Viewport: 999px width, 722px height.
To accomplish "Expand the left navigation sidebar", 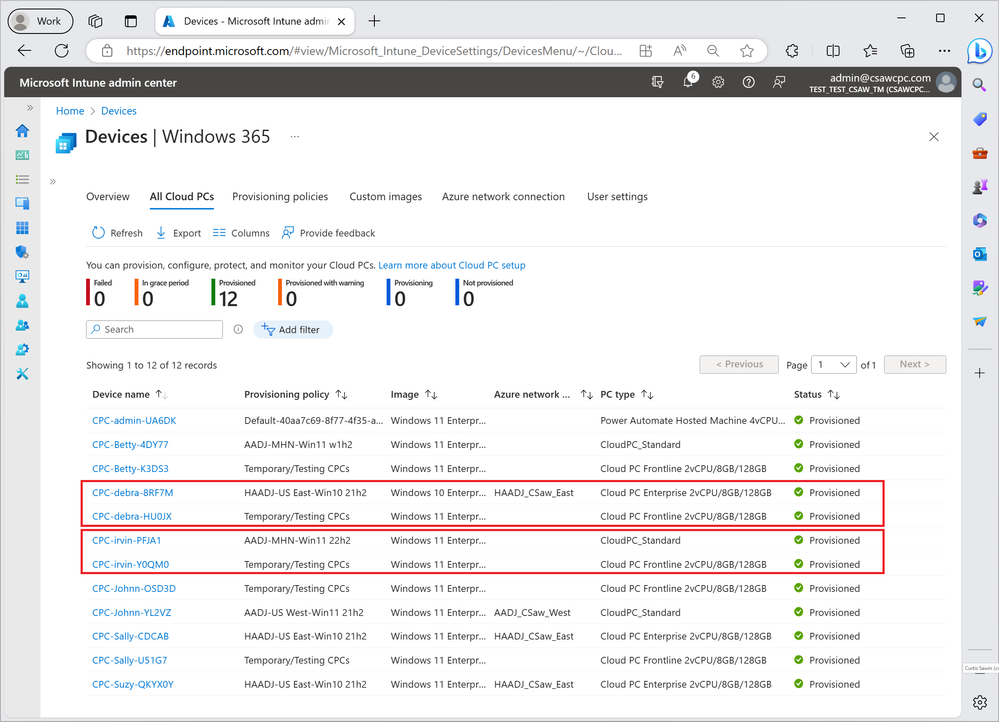I will [29, 108].
